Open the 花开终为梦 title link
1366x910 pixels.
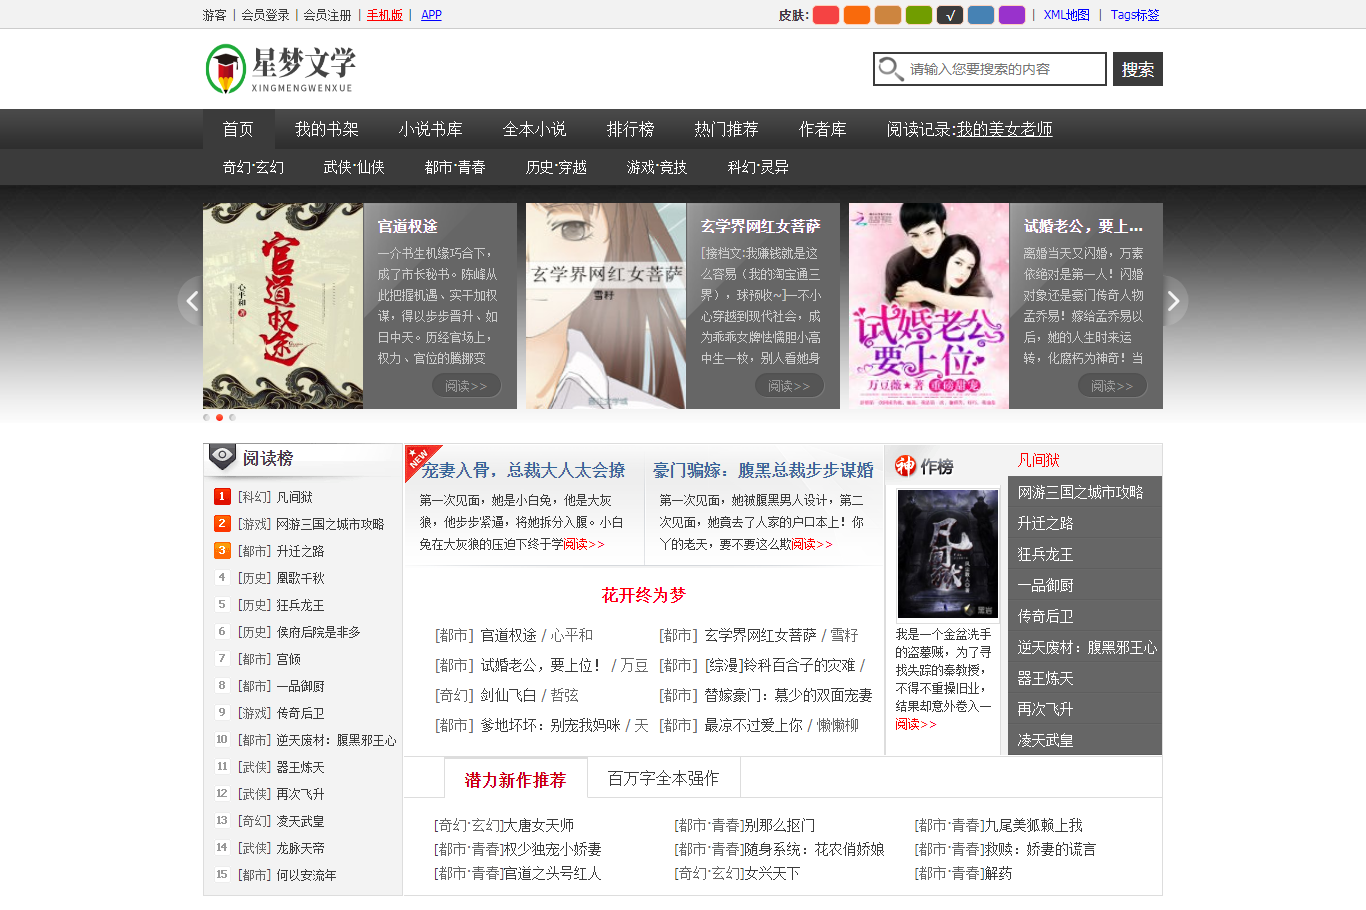pos(643,595)
